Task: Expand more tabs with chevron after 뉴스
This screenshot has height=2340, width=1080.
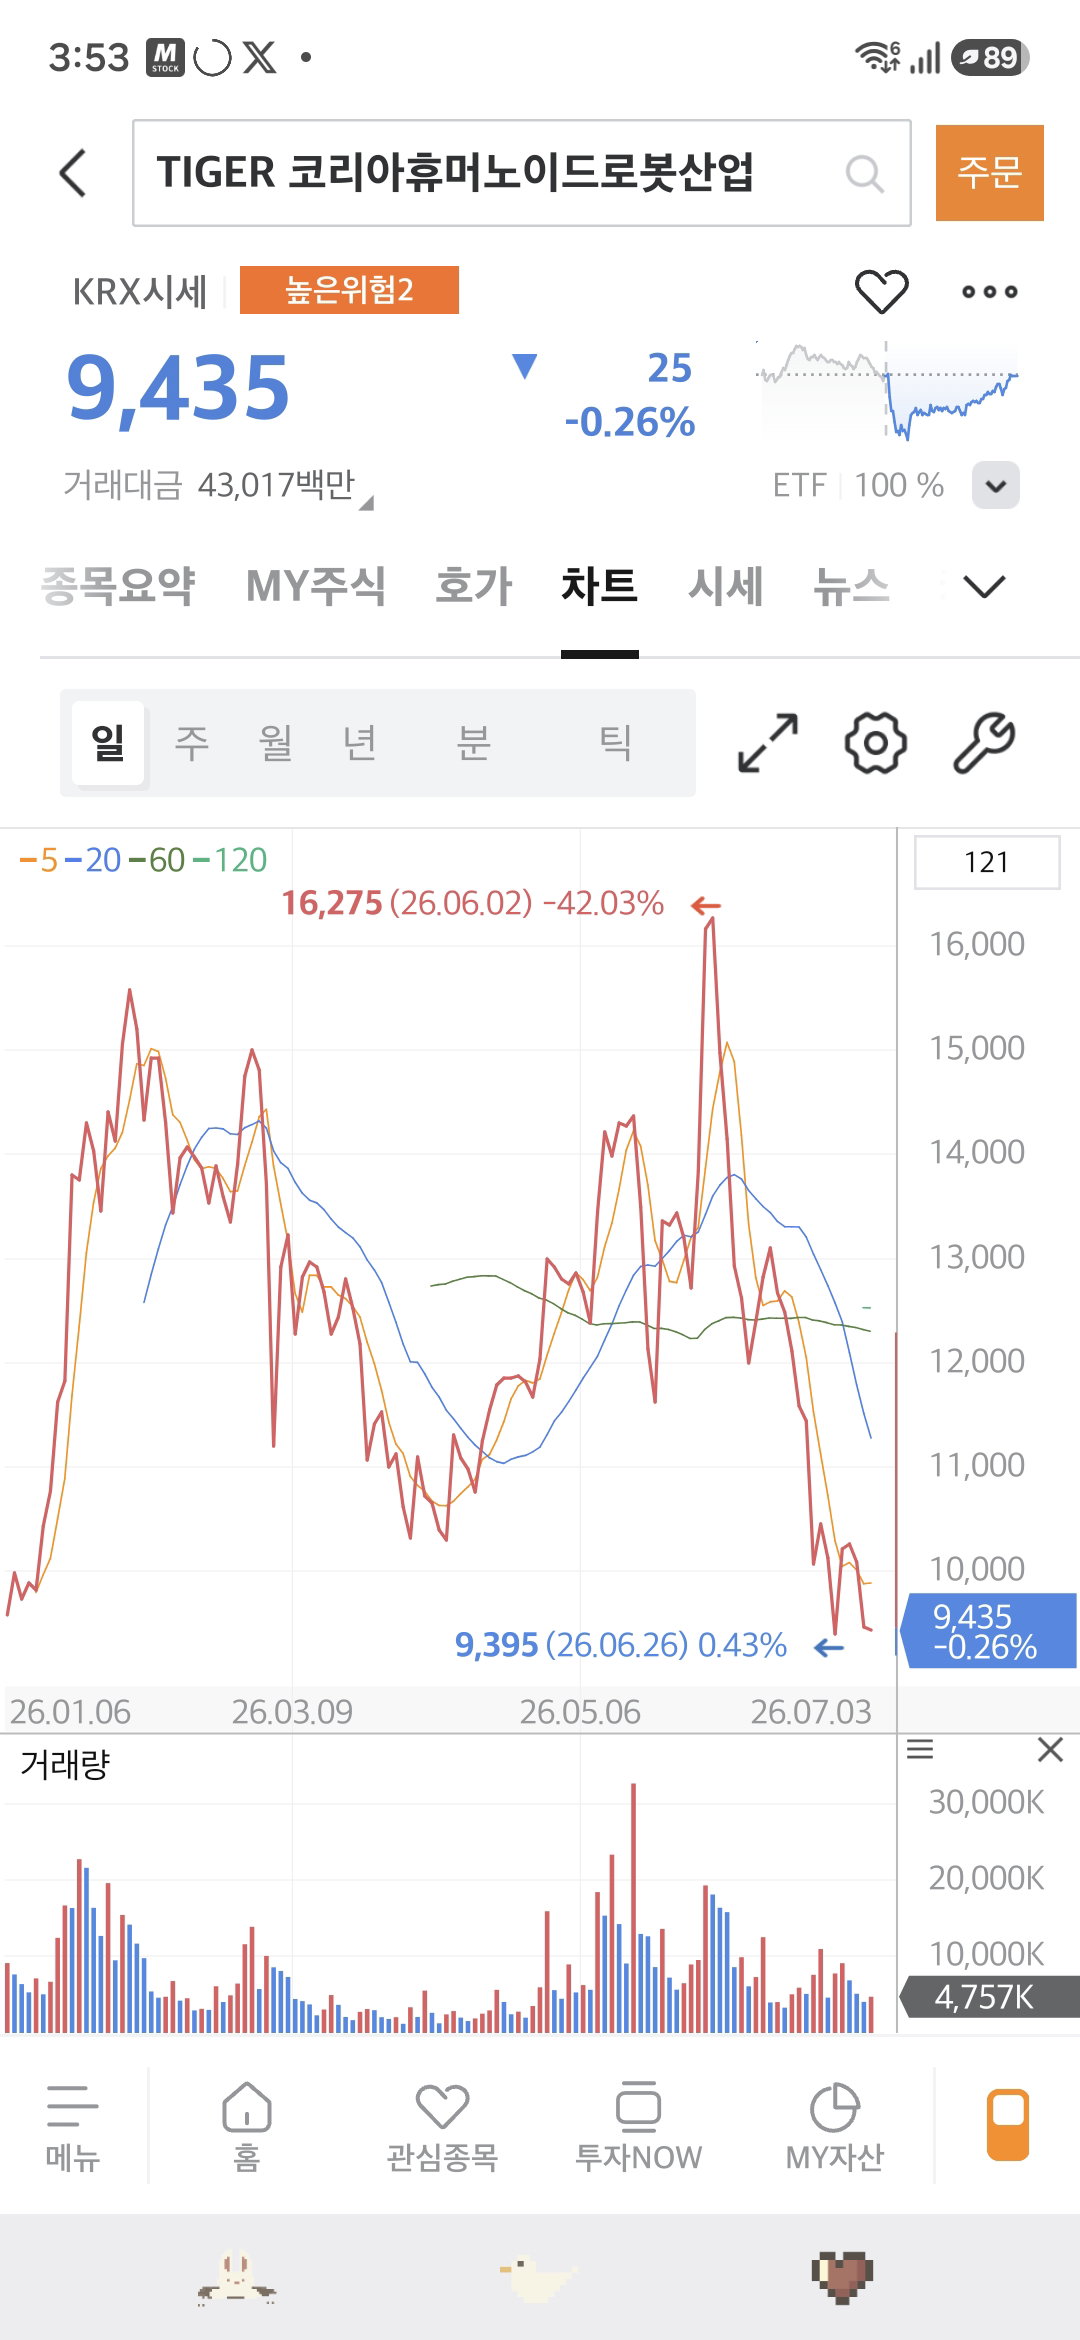Action: pos(984,586)
